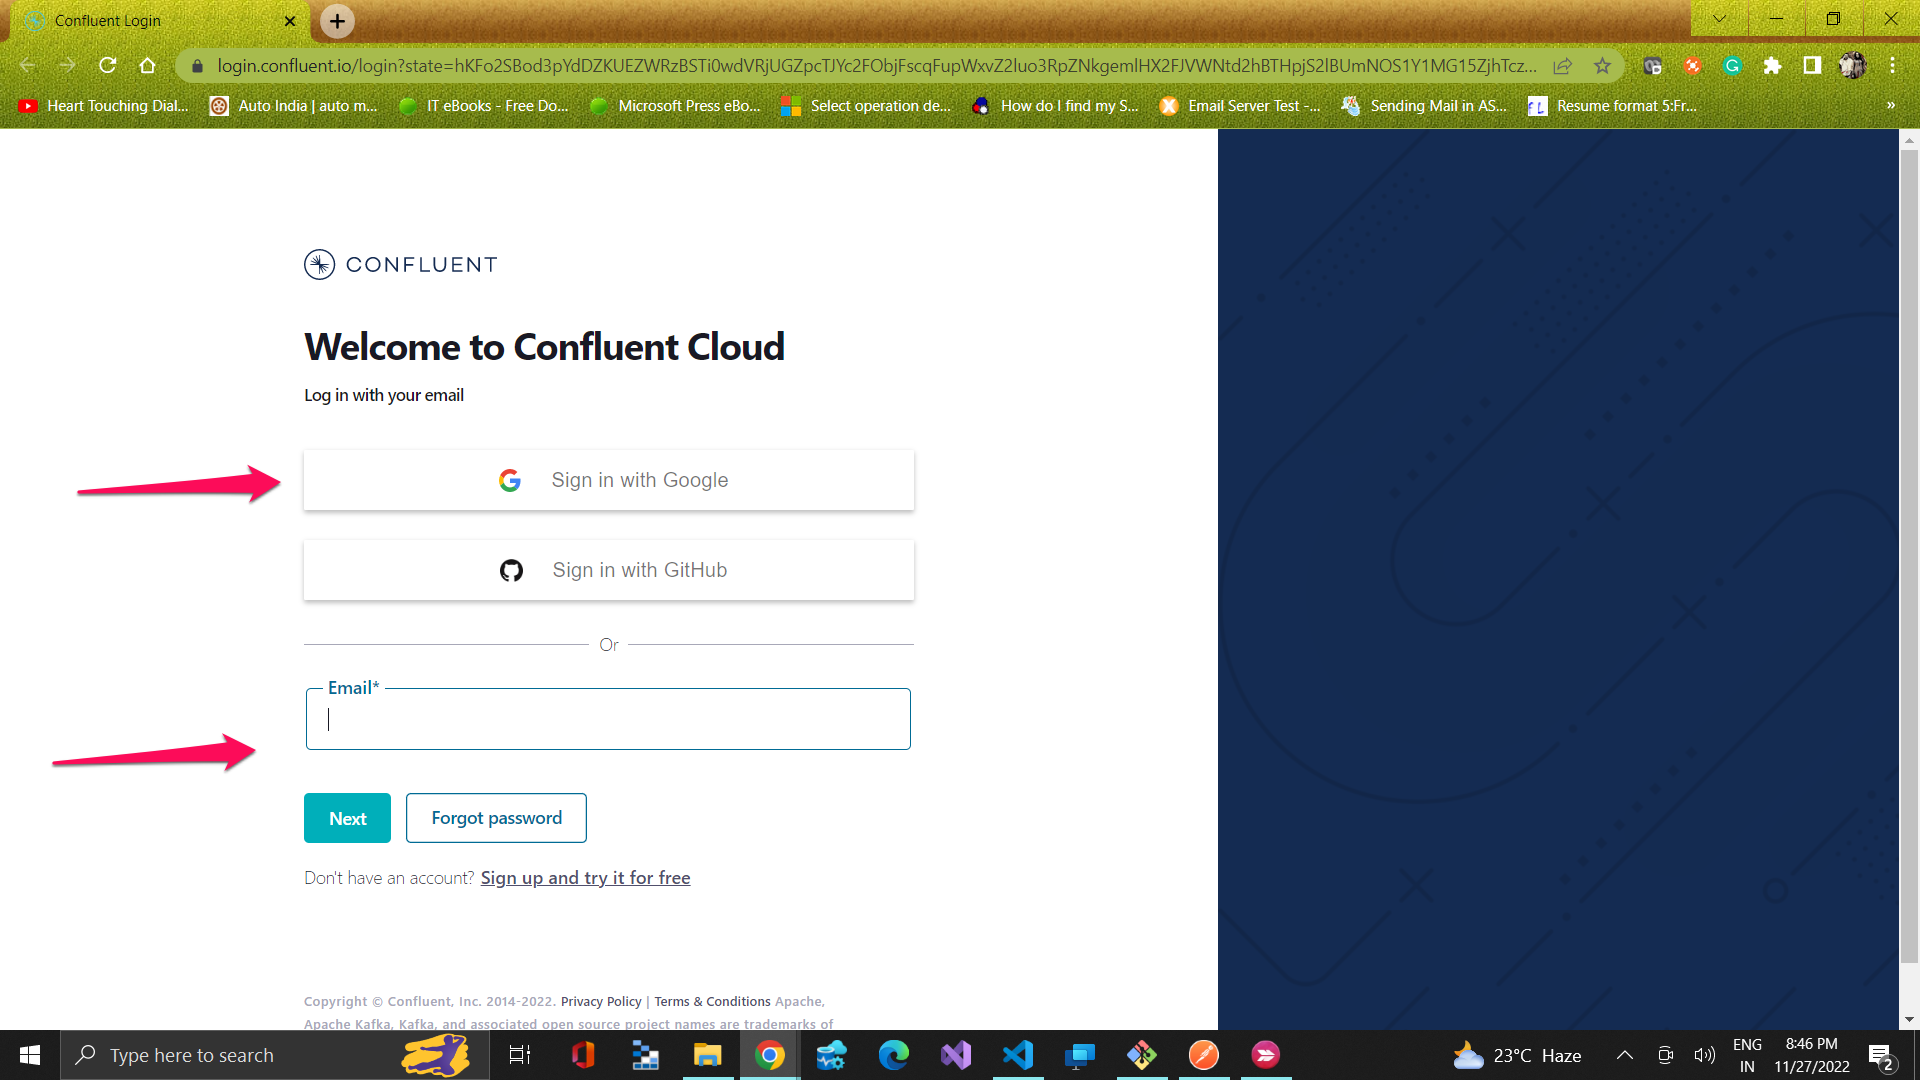
Task: Click the GitHub logo in the sign-in option
Action: pos(511,570)
